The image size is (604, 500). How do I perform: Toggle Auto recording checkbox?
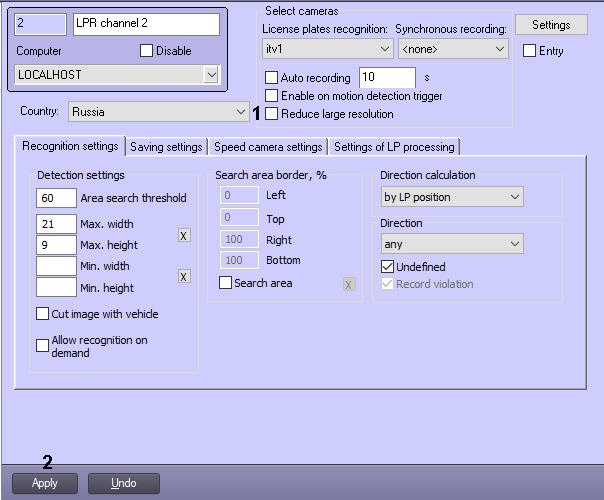click(272, 78)
